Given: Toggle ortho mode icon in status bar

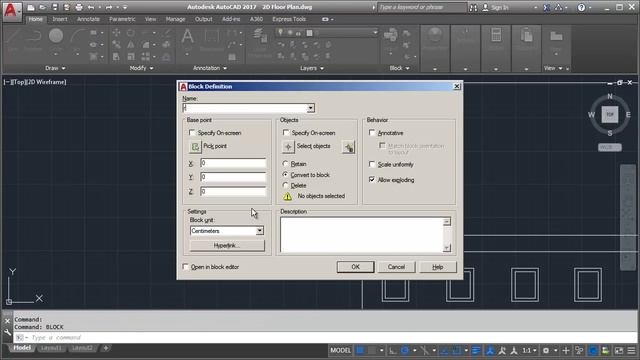Looking at the screenshot, I should (392, 350).
